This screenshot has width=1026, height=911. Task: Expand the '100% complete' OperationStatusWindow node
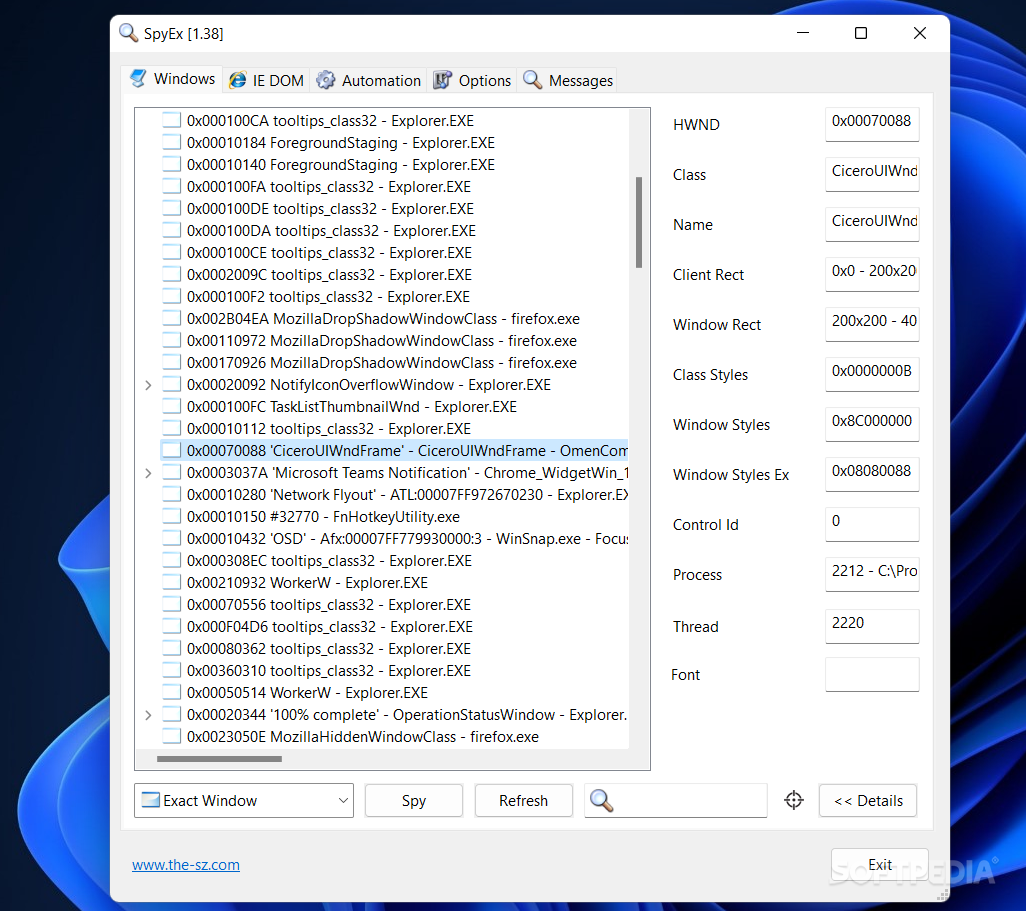point(148,715)
